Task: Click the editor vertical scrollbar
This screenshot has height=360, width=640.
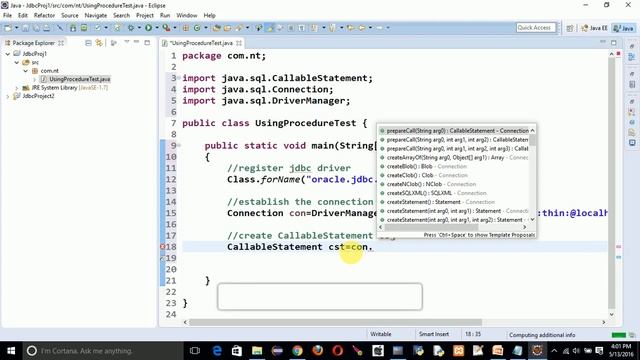Action: pyautogui.click(x=611, y=183)
